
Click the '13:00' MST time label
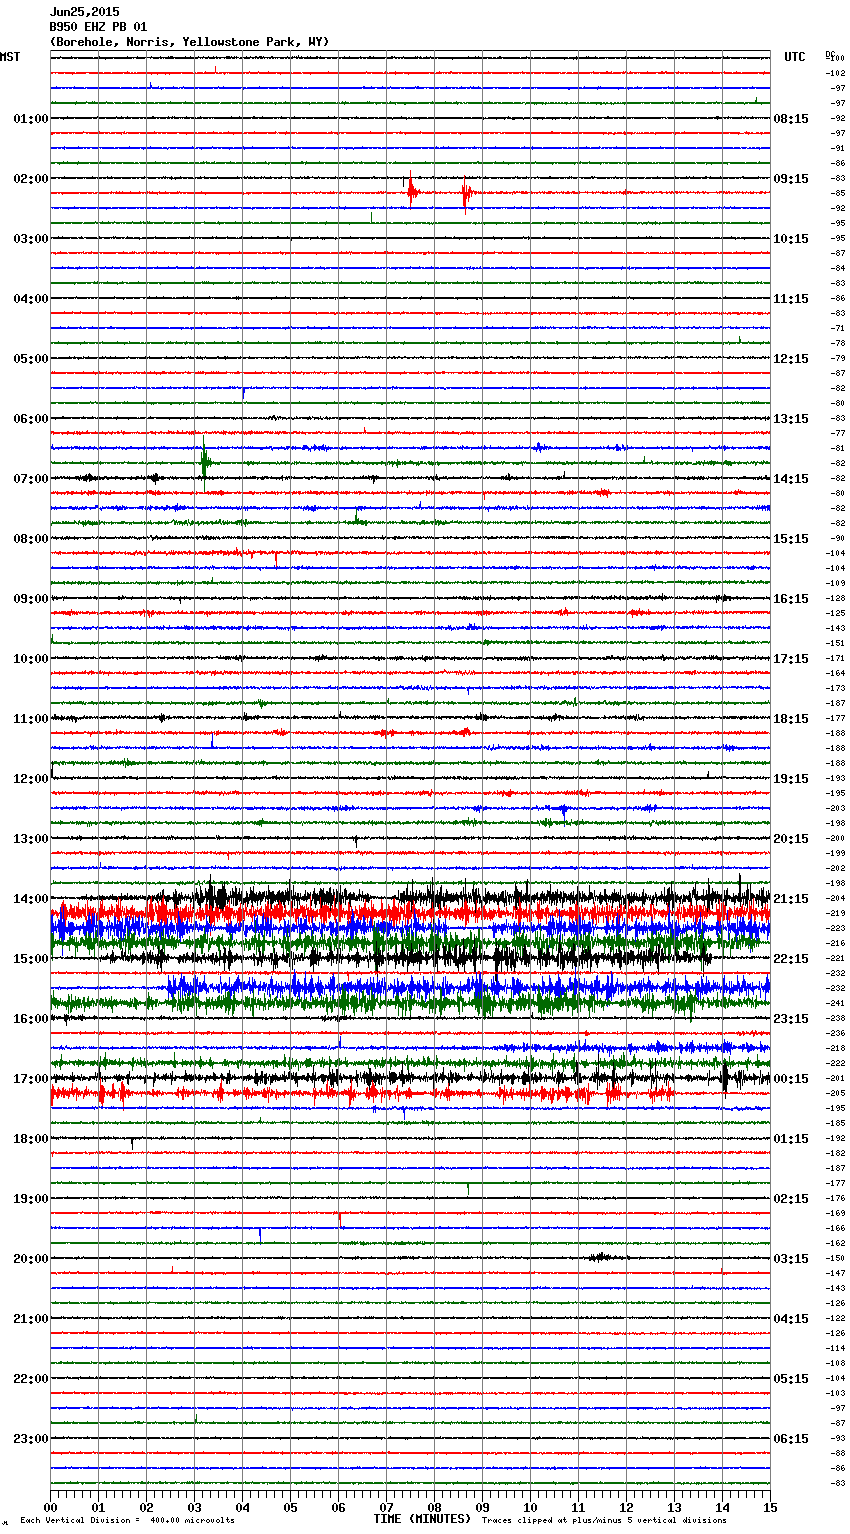31,839
